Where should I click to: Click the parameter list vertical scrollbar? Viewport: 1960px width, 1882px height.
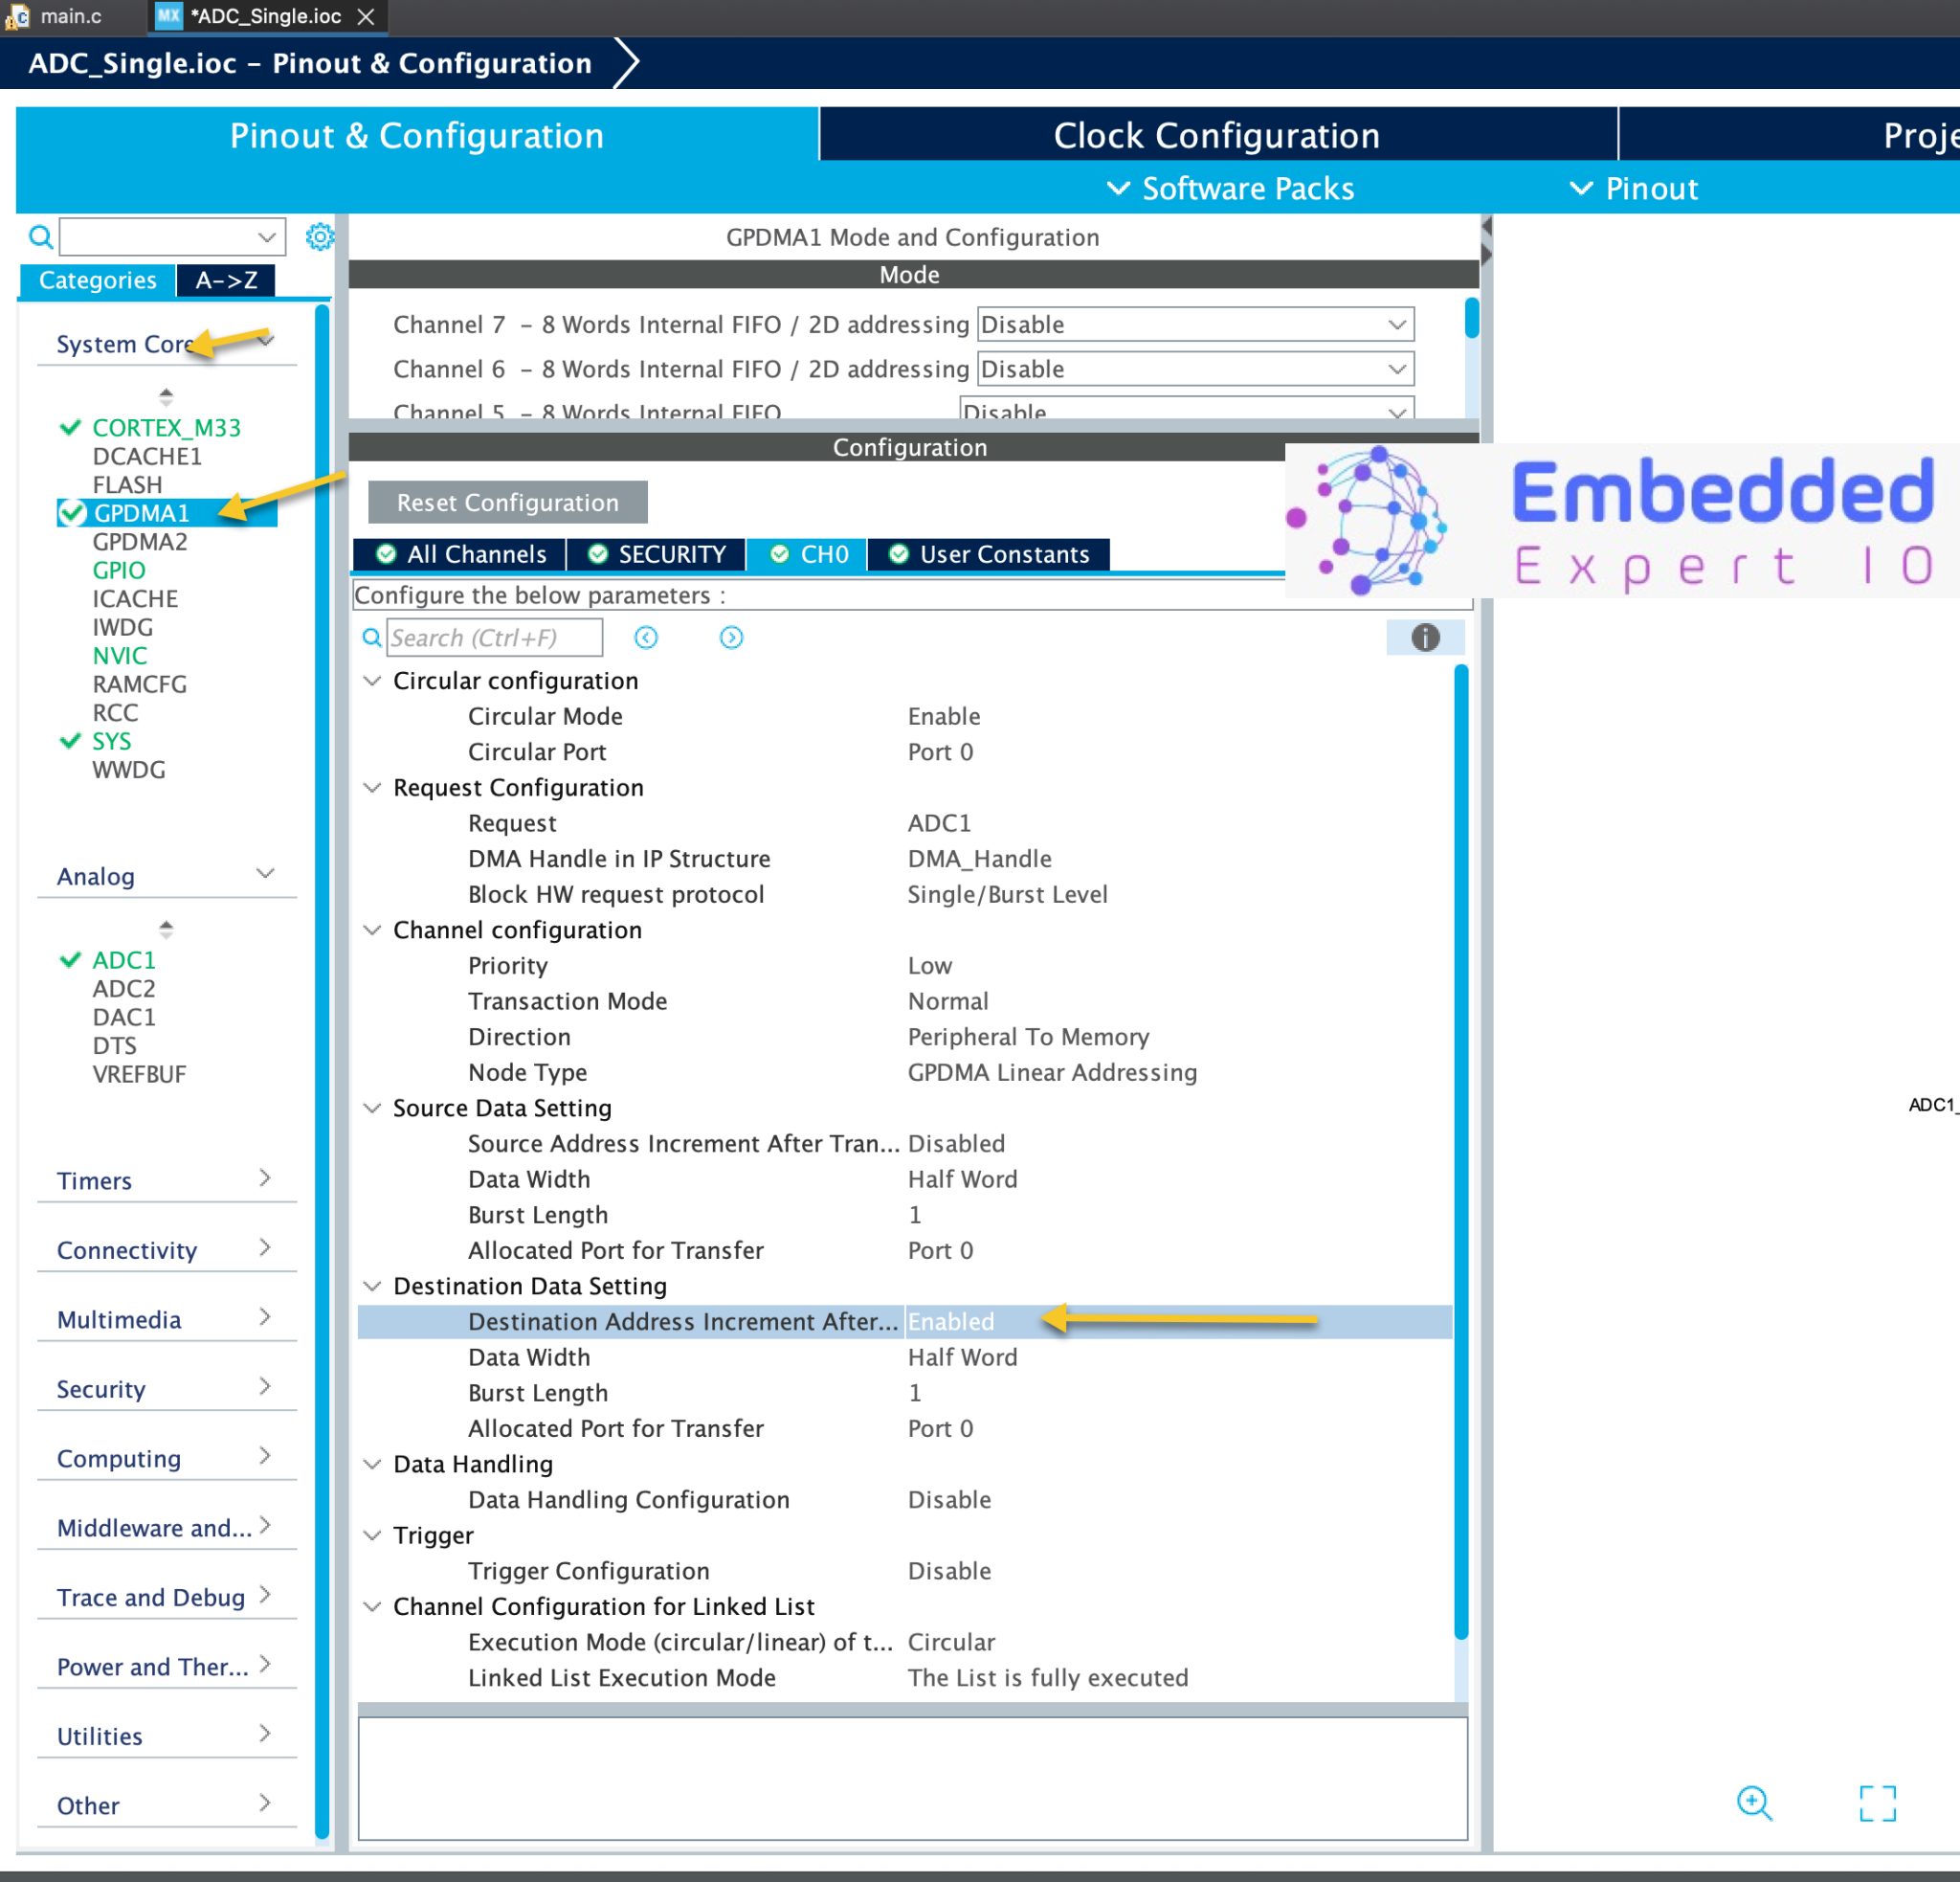coord(1460,1150)
